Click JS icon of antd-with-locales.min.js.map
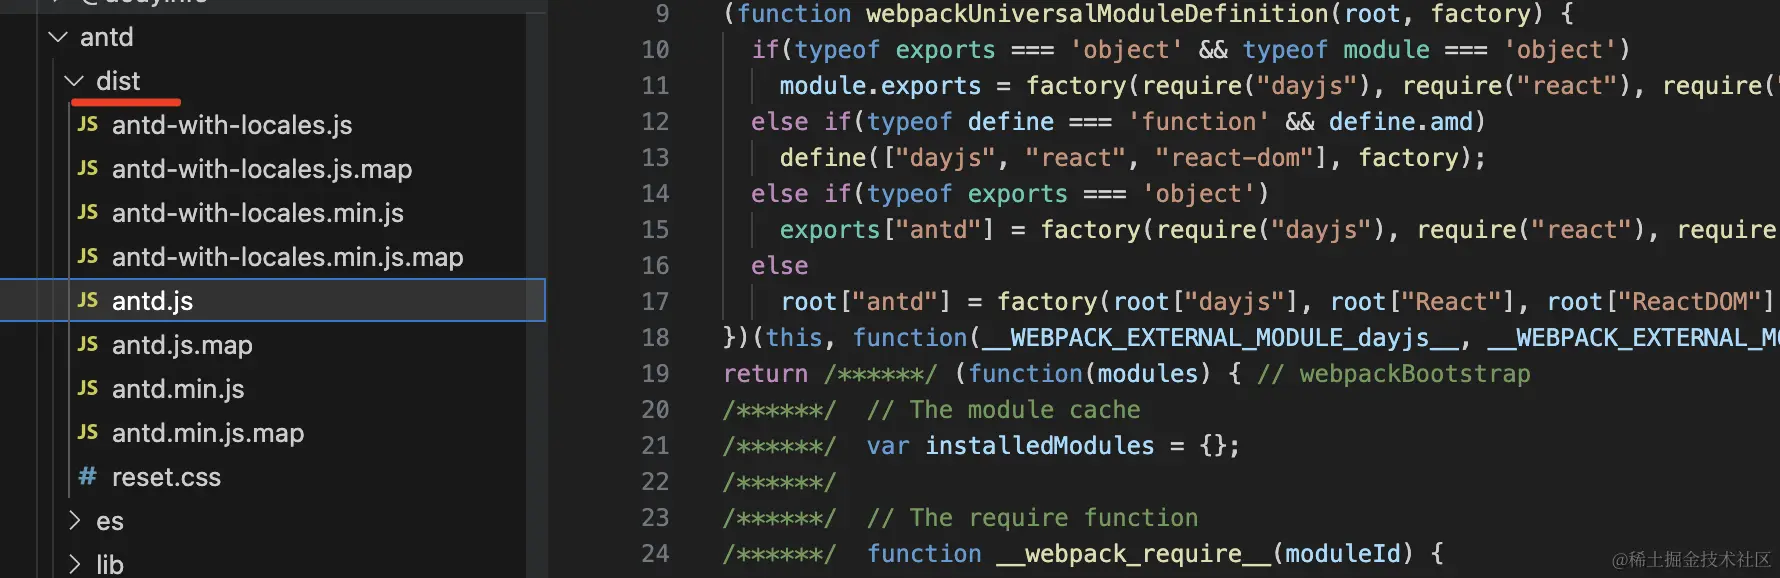The height and width of the screenshot is (578, 1780). point(88,256)
